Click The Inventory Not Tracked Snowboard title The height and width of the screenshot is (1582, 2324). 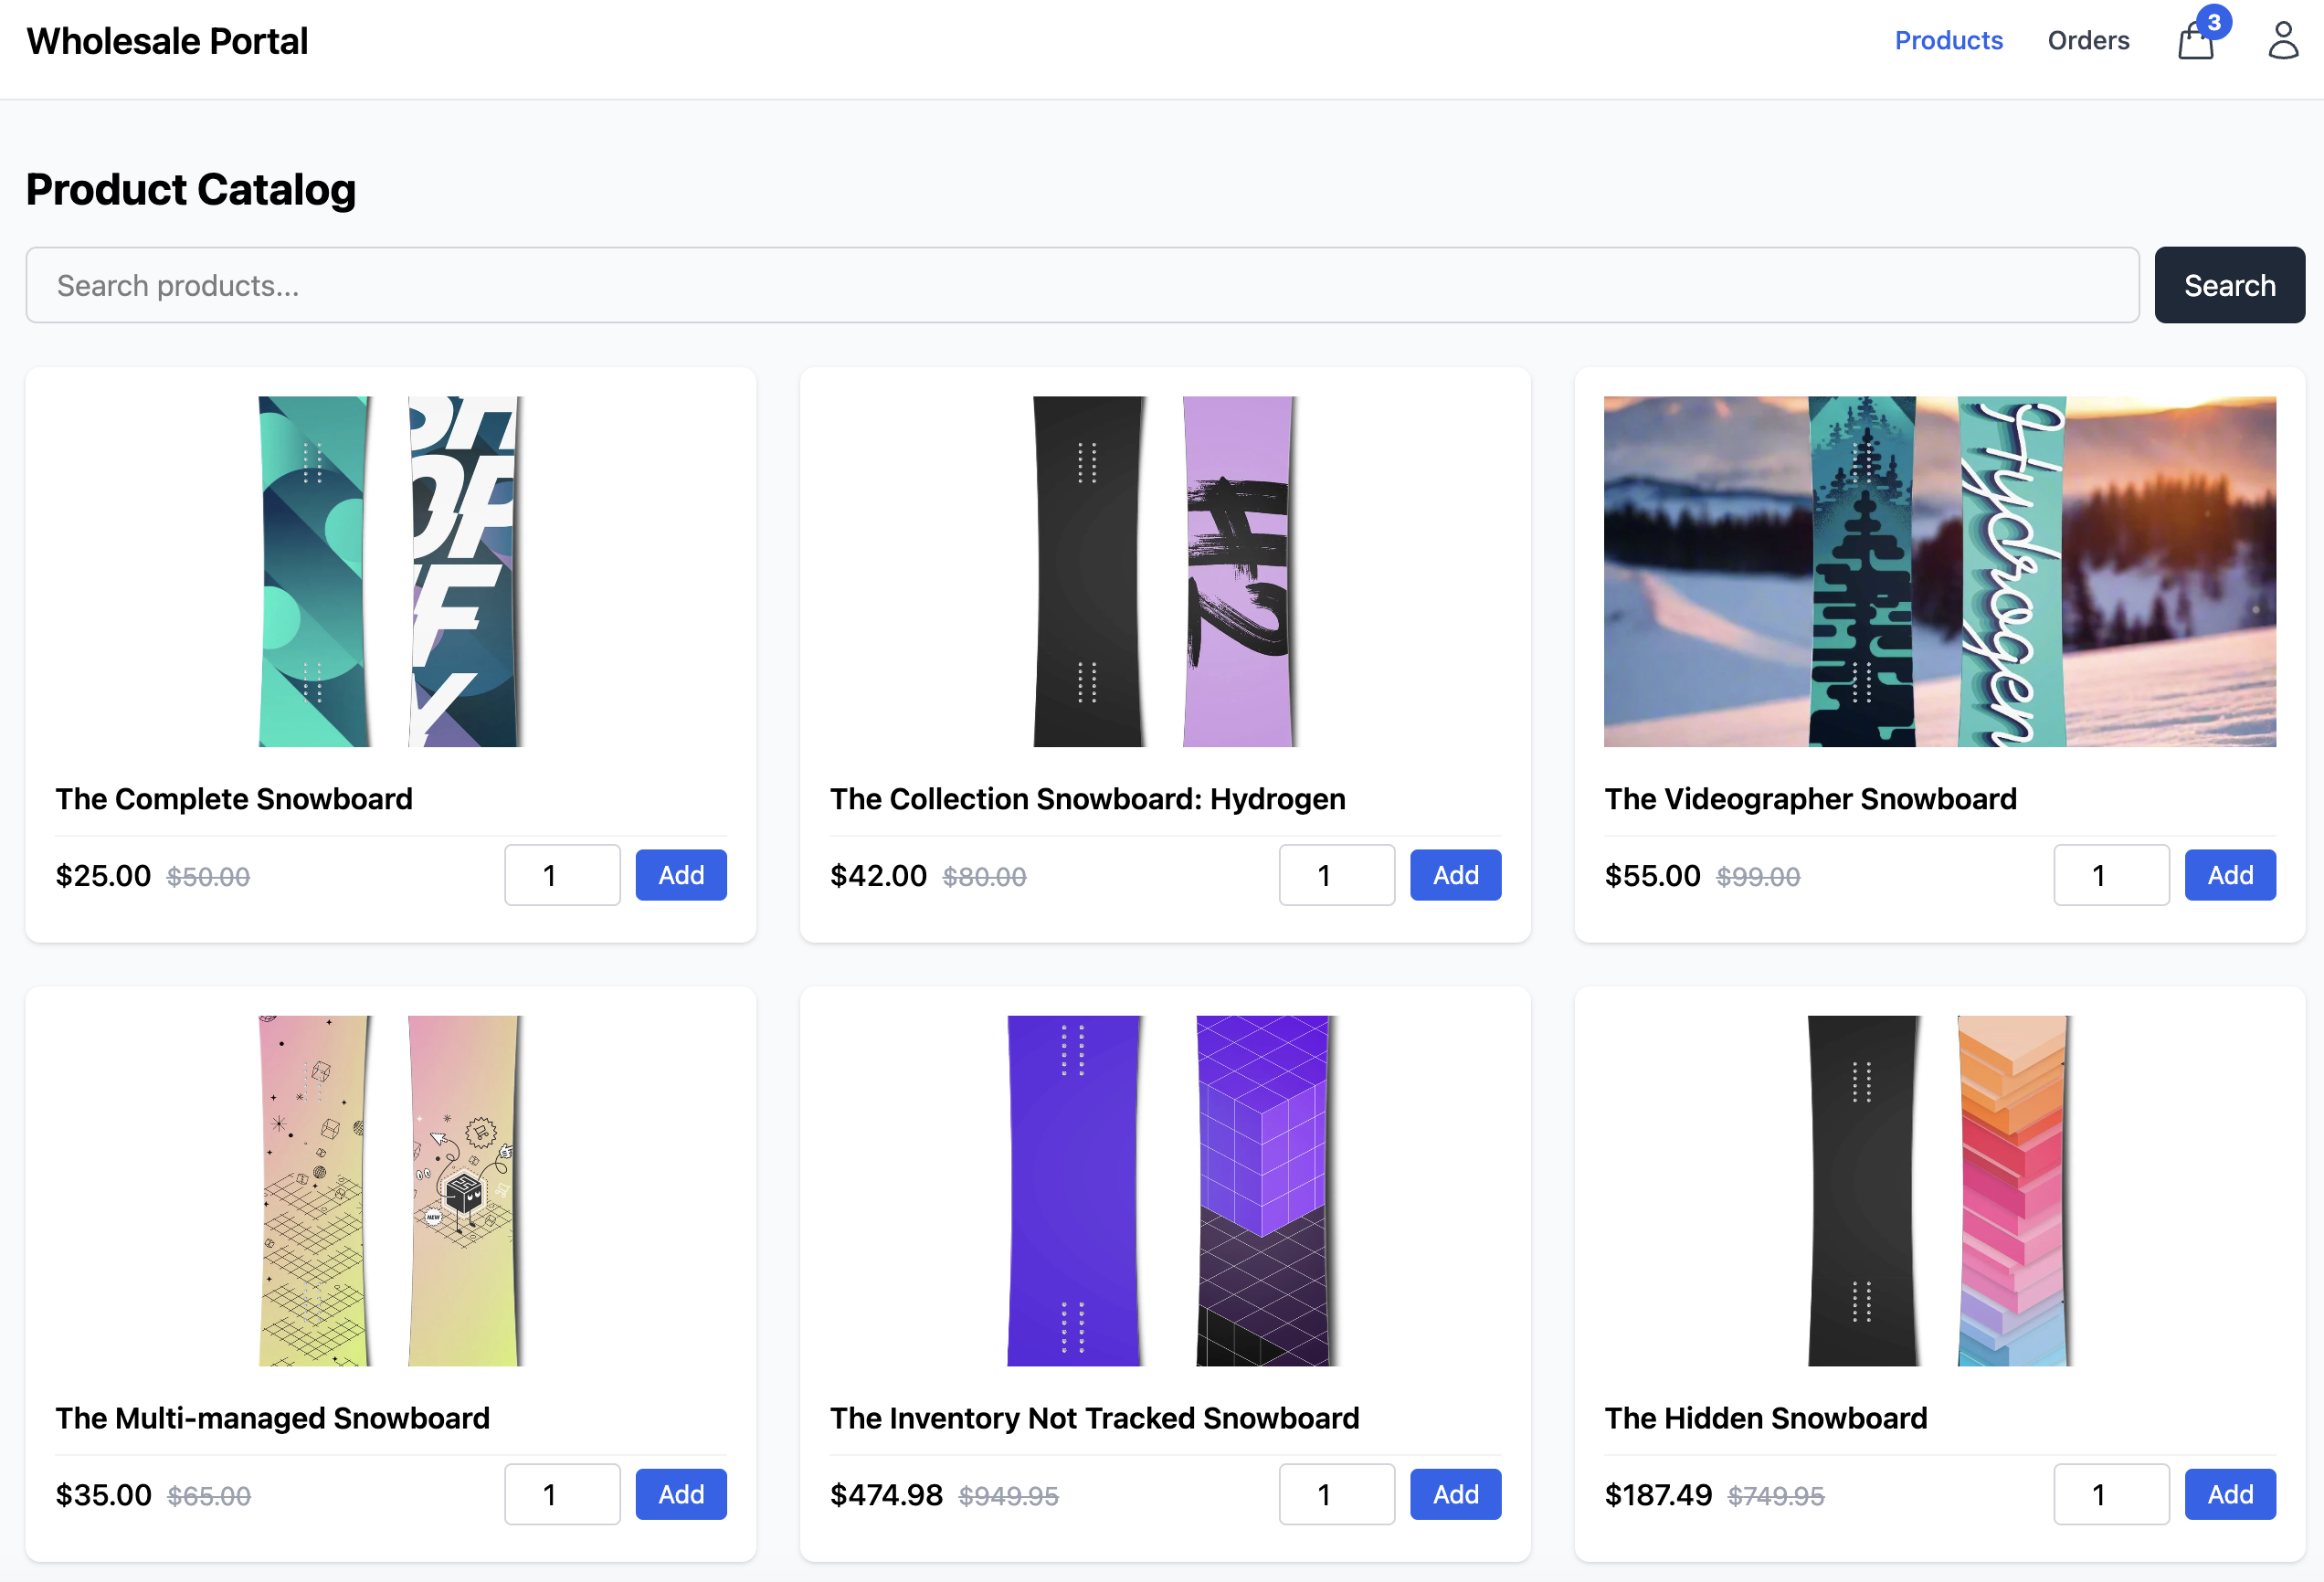click(1095, 1418)
